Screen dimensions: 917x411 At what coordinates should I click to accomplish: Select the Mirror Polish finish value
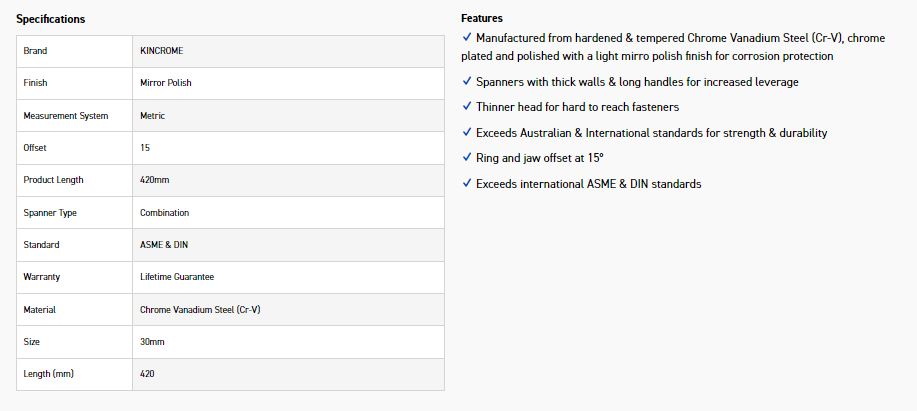tap(166, 83)
